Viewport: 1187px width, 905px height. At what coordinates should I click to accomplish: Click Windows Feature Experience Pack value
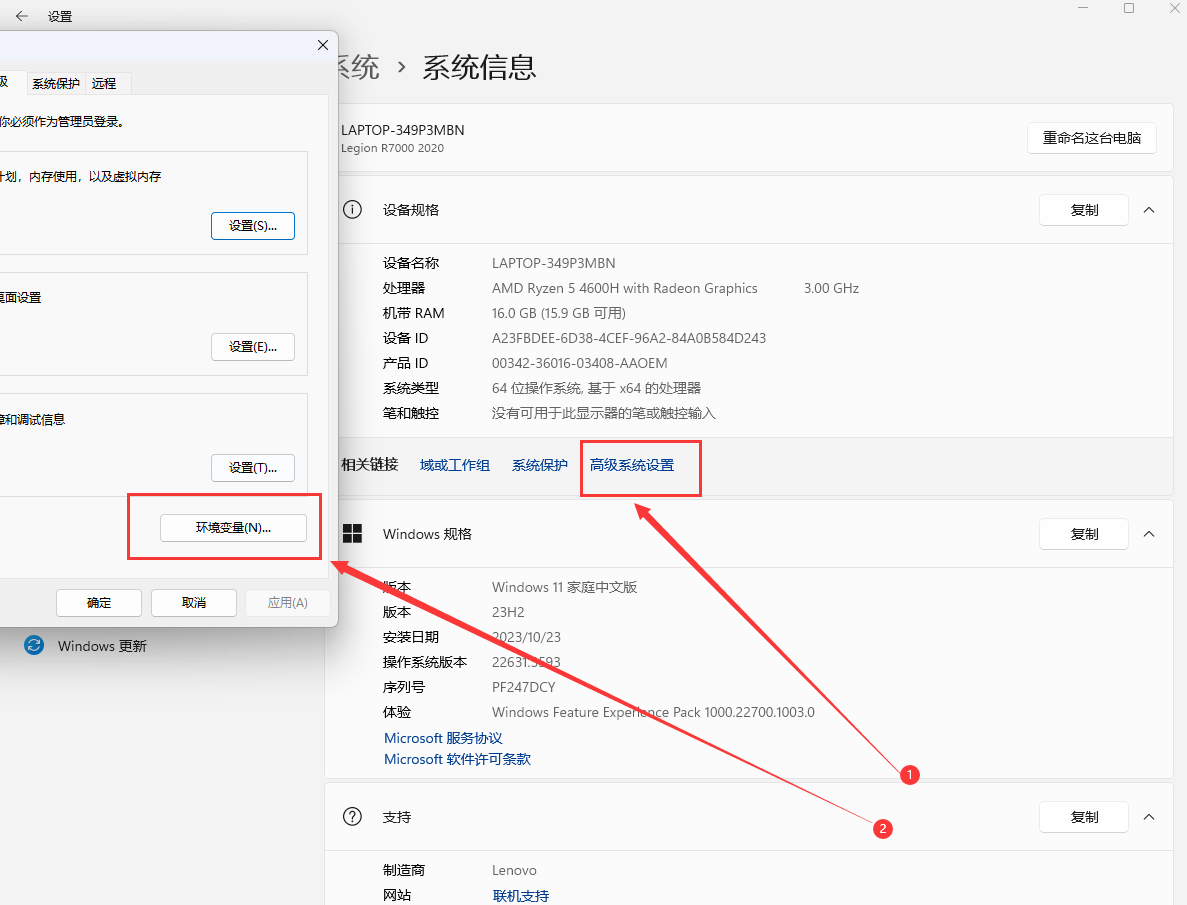[653, 712]
